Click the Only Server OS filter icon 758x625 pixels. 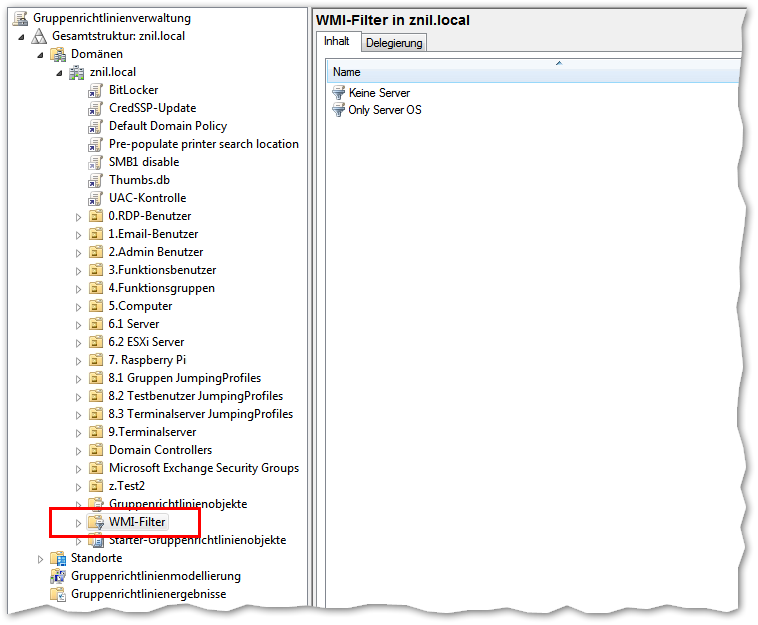[339, 110]
